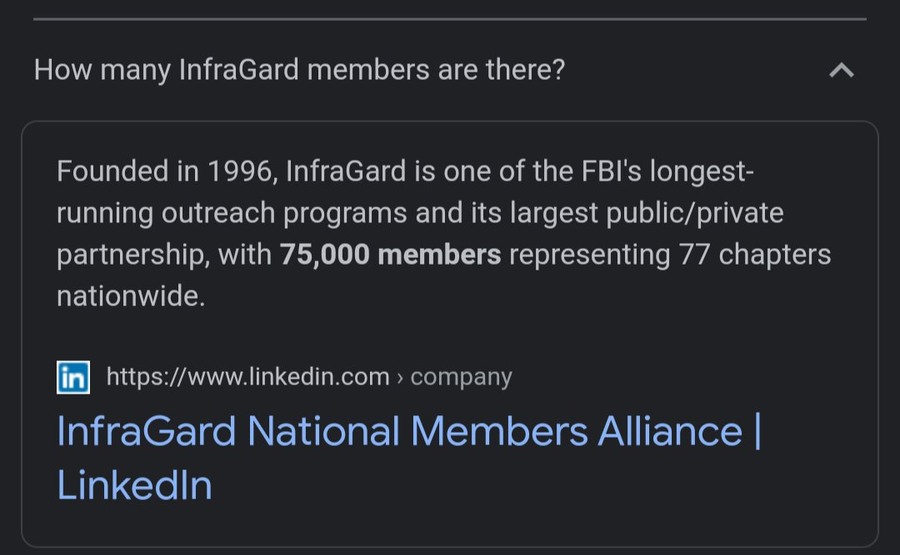Click the bold '75,000 members' text
The width and height of the screenshot is (900, 555).
point(390,254)
